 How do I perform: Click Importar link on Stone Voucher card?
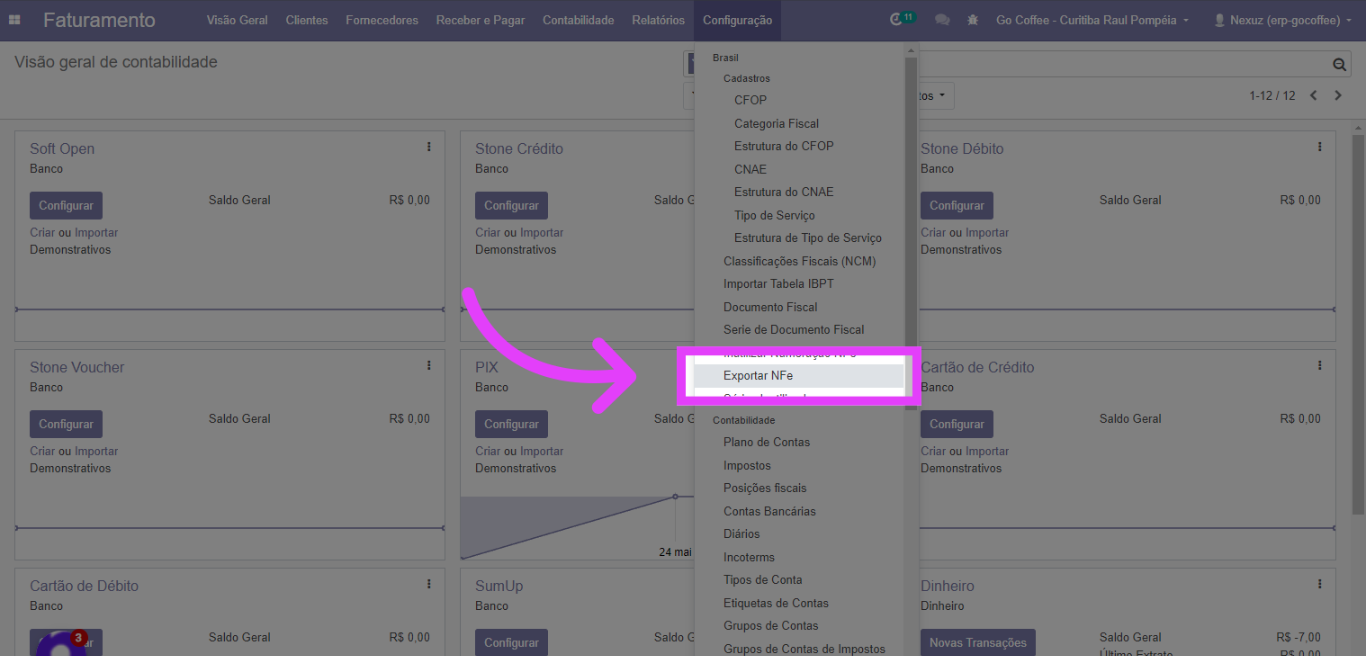pyautogui.click(x=96, y=451)
